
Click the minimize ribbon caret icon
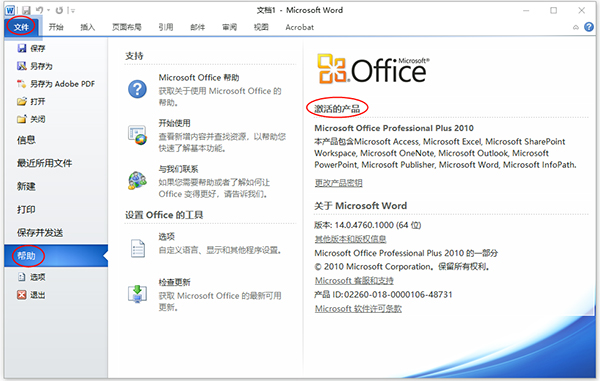(576, 27)
